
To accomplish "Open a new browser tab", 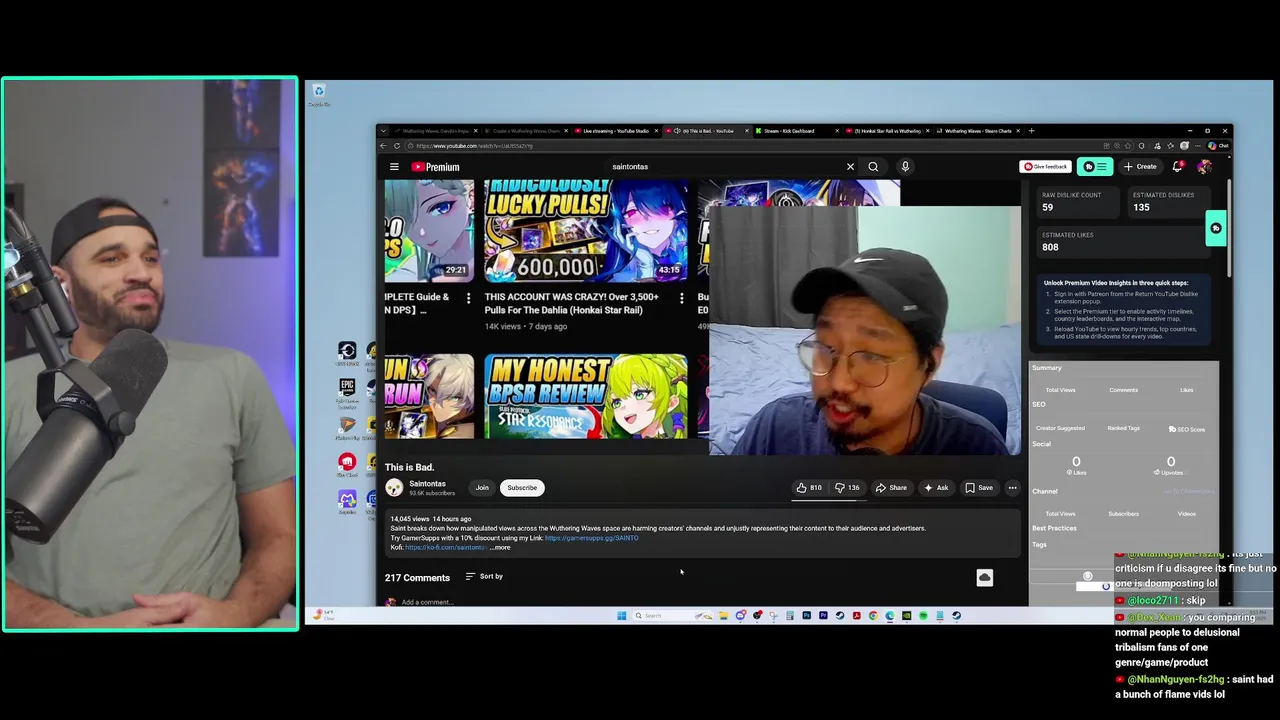I will [x=1032, y=131].
